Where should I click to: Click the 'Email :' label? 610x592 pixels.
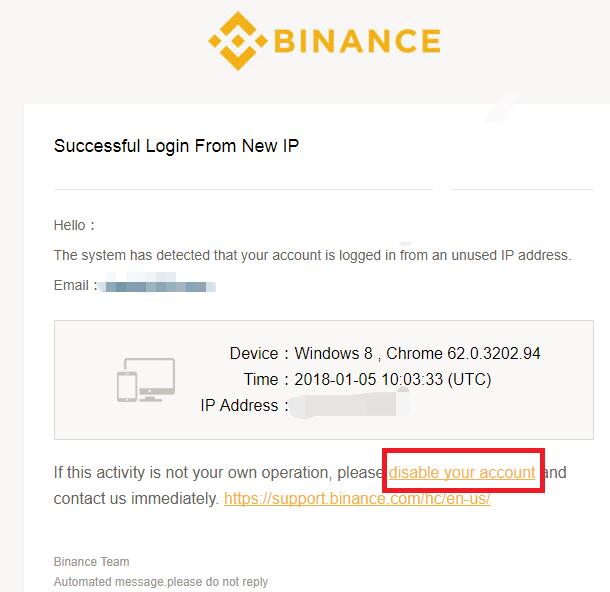point(75,285)
